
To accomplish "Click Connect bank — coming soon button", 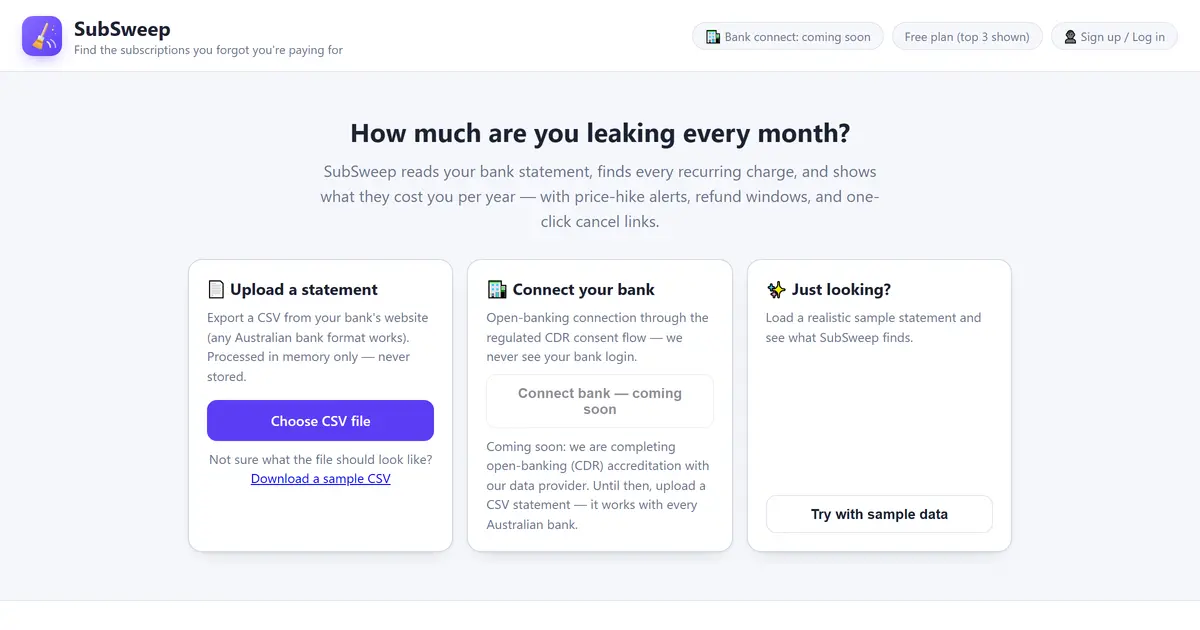I will 600,401.
